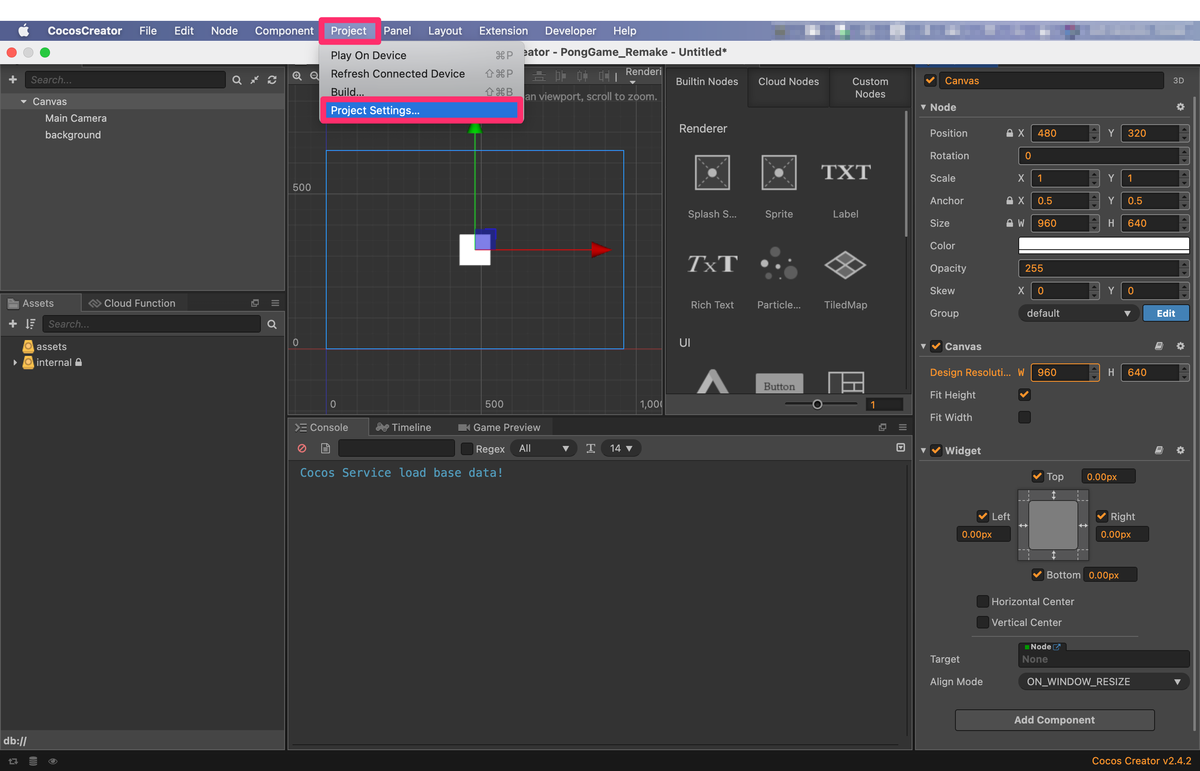Open the Canvas component gear menu

(1180, 346)
